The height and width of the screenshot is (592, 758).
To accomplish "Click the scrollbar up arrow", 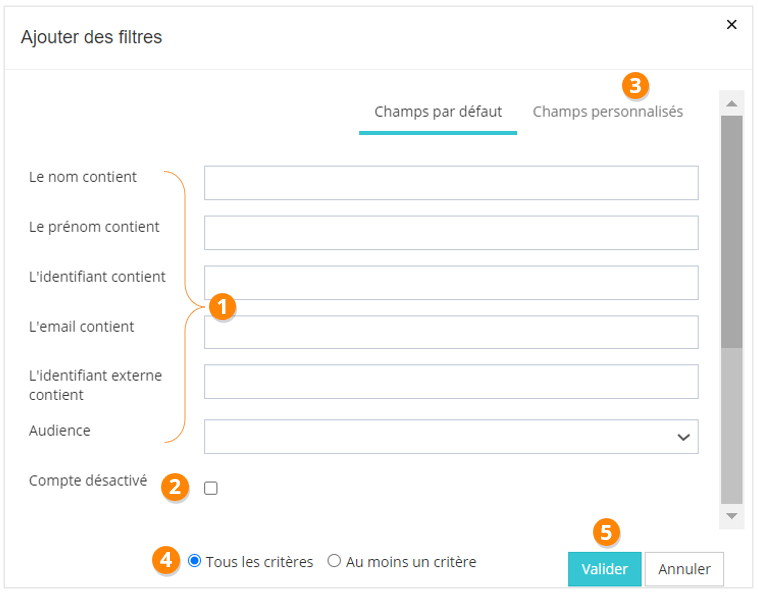I will coord(731,103).
